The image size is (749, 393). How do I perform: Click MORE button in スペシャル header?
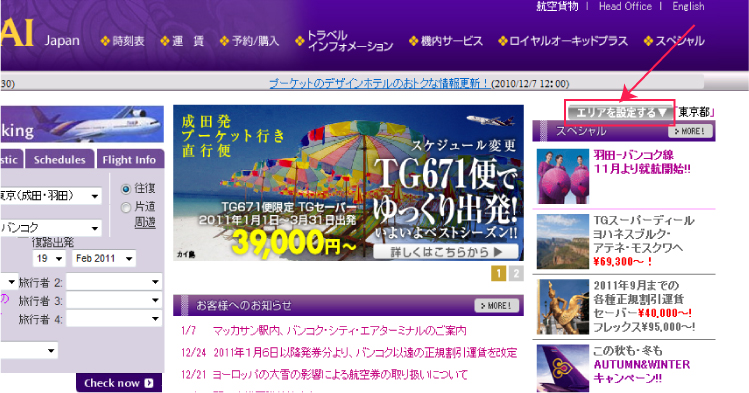(690, 131)
